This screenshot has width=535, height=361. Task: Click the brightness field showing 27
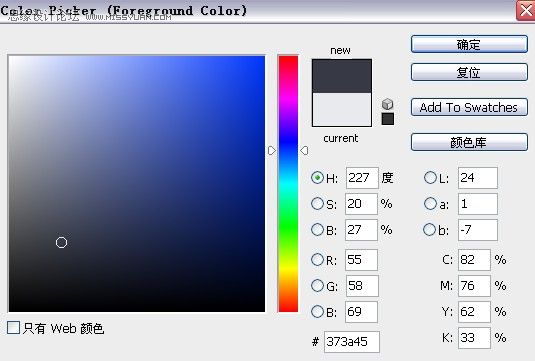coord(361,230)
